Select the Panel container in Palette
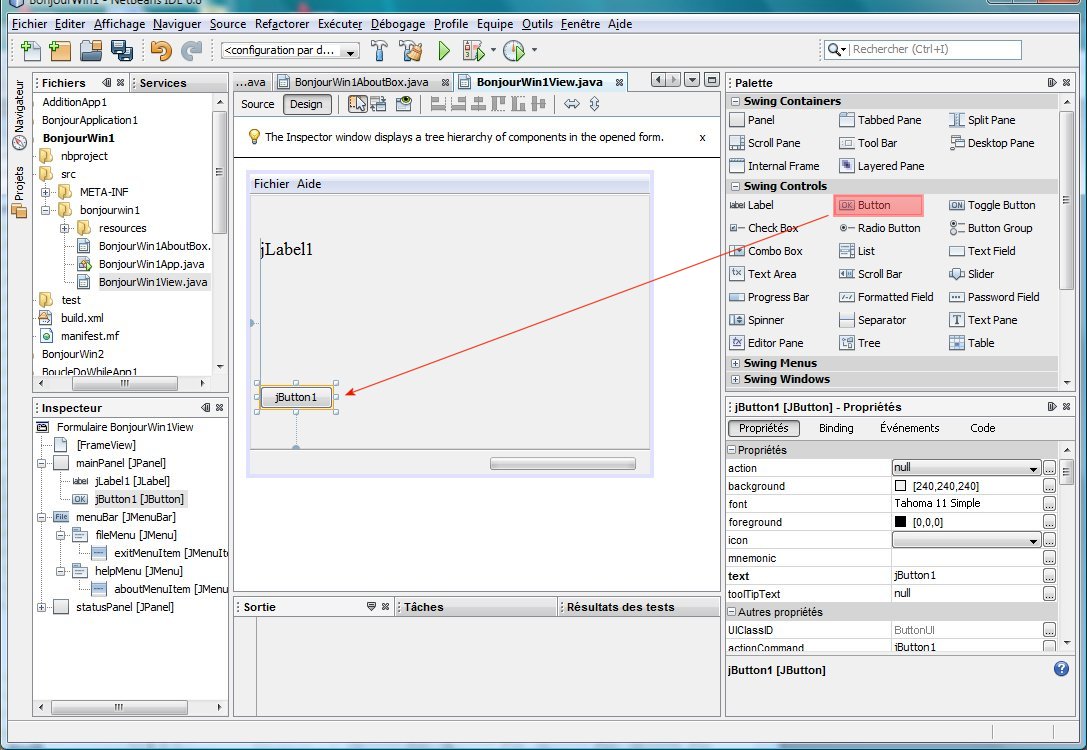Screen dimensions: 1087x750 (752, 120)
